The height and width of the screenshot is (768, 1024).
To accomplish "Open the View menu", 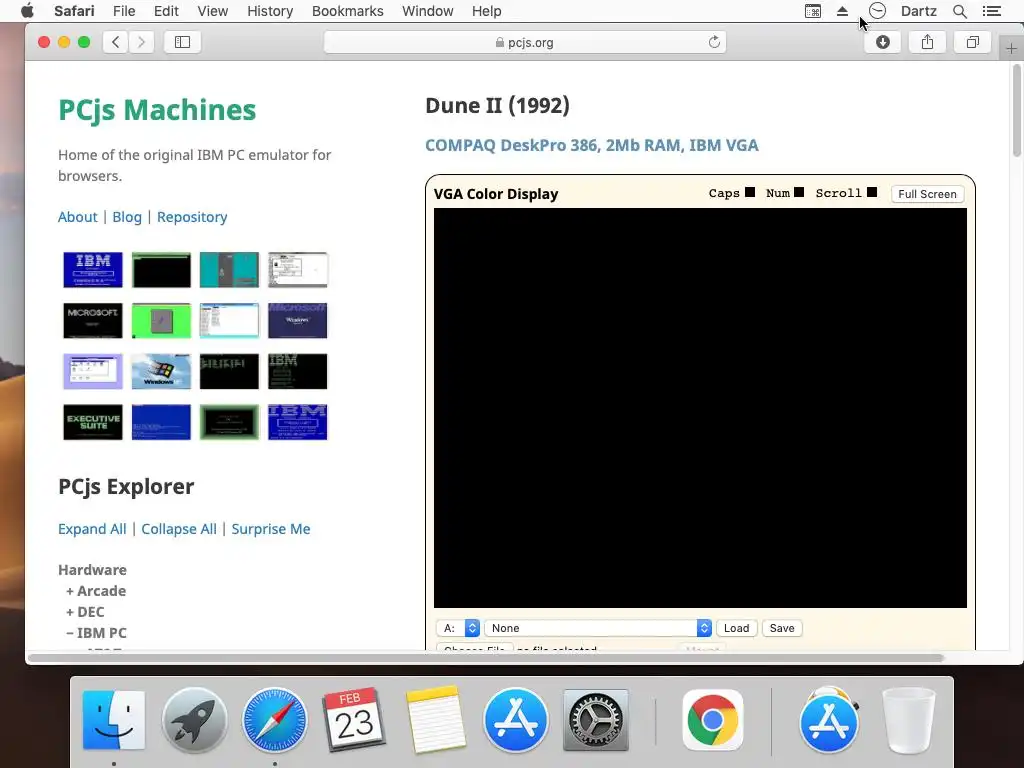I will 213,11.
